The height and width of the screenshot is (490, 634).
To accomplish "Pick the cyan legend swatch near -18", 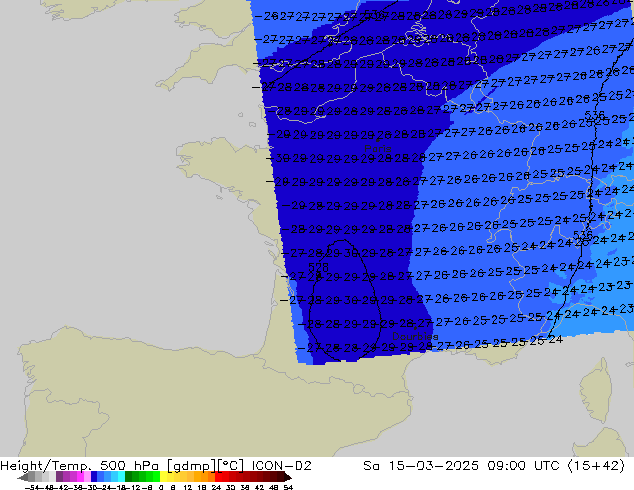I will [122, 476].
